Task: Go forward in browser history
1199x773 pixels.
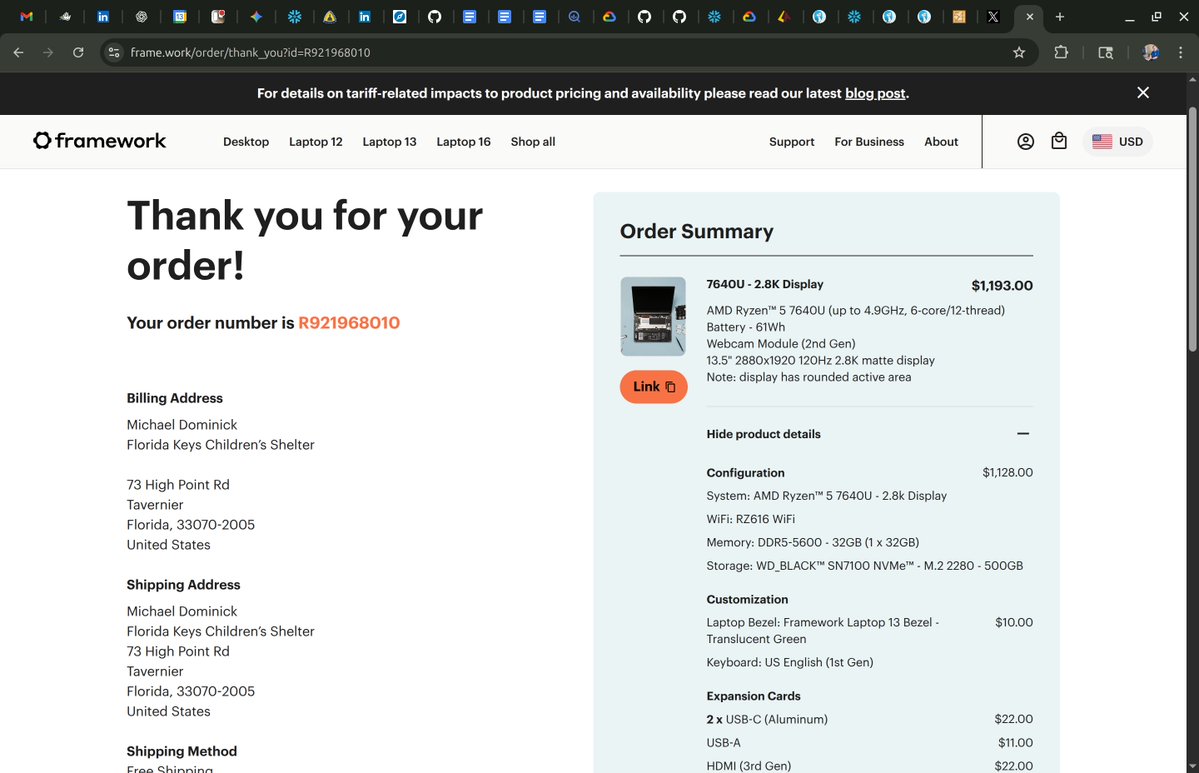Action: [48, 53]
